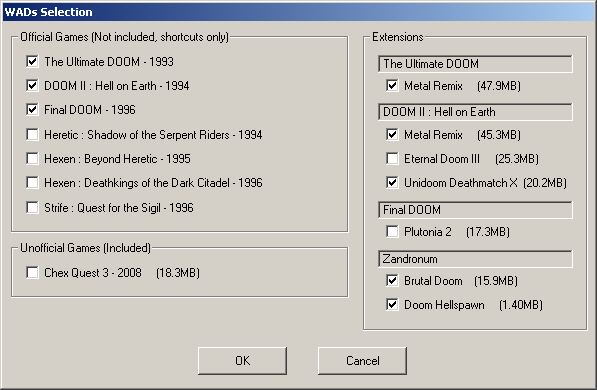Check Hexen : Deathkings of the Dark Citadel

coord(32,183)
